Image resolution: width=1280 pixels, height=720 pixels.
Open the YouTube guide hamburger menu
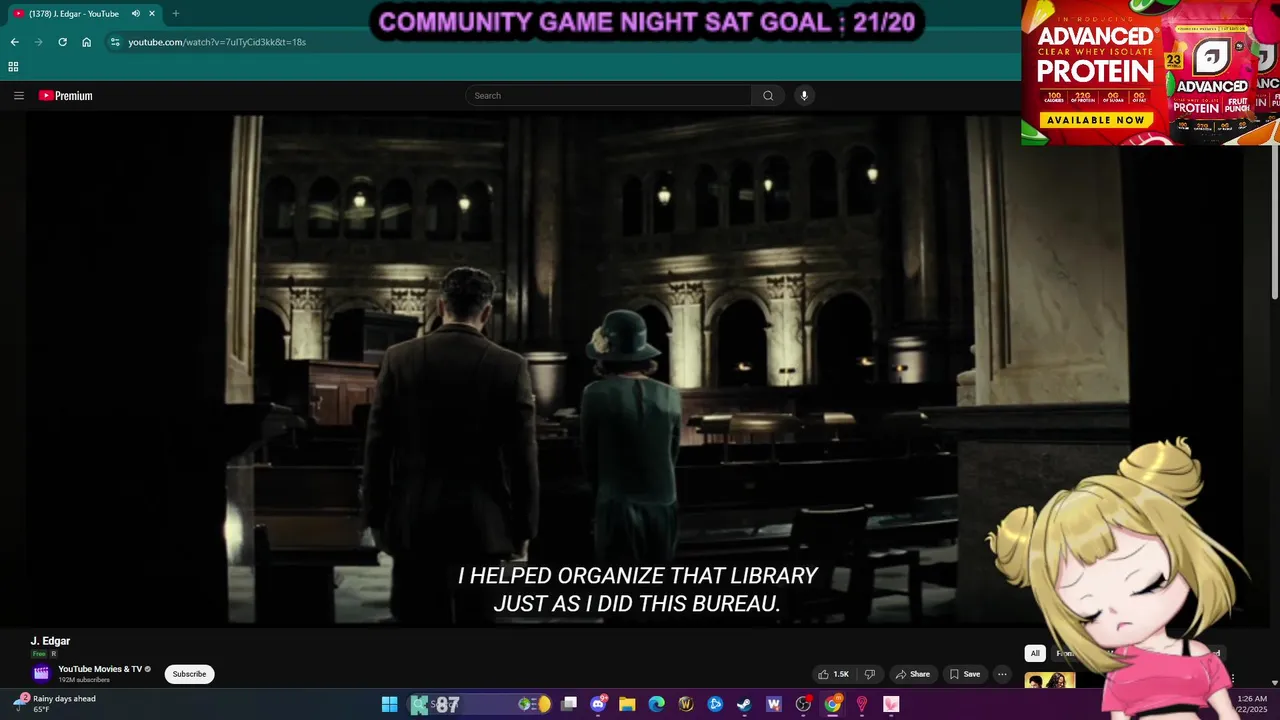[18, 96]
